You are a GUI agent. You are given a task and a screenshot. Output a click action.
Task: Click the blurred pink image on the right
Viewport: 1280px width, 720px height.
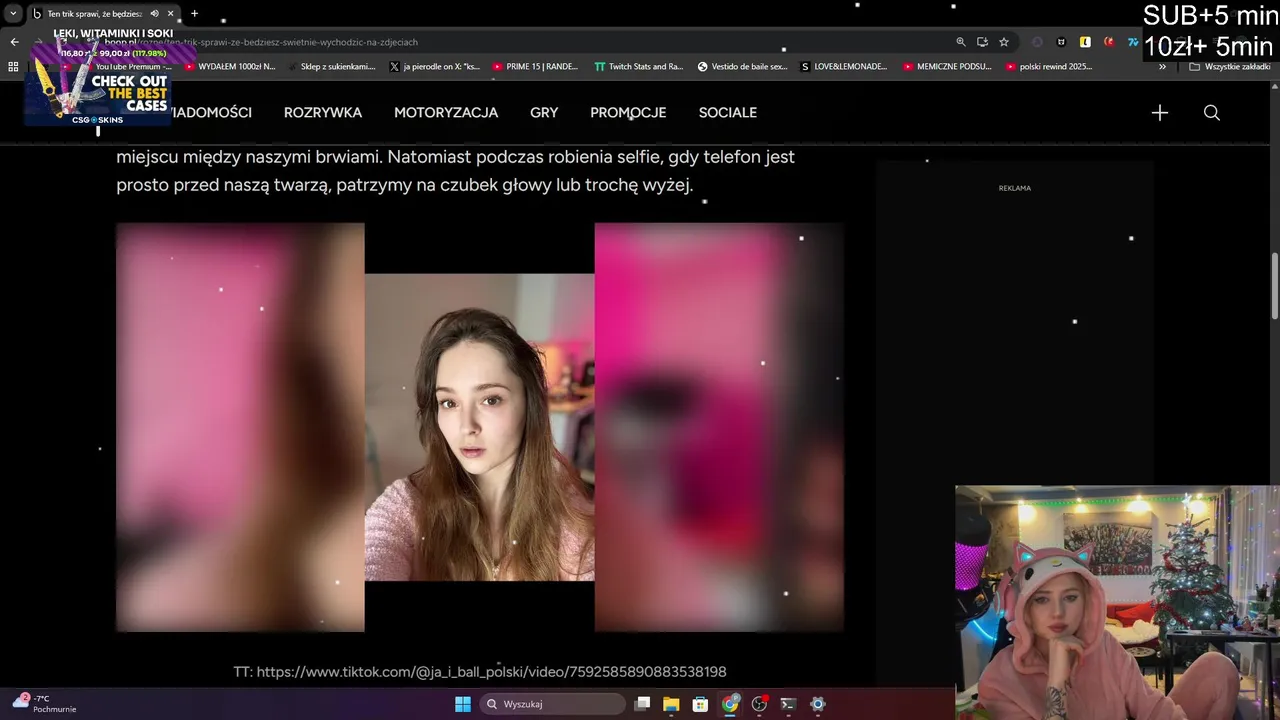[719, 427]
